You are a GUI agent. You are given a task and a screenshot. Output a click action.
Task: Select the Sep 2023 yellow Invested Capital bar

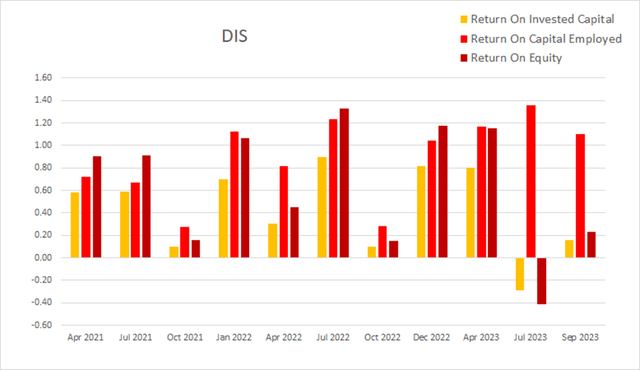point(569,249)
